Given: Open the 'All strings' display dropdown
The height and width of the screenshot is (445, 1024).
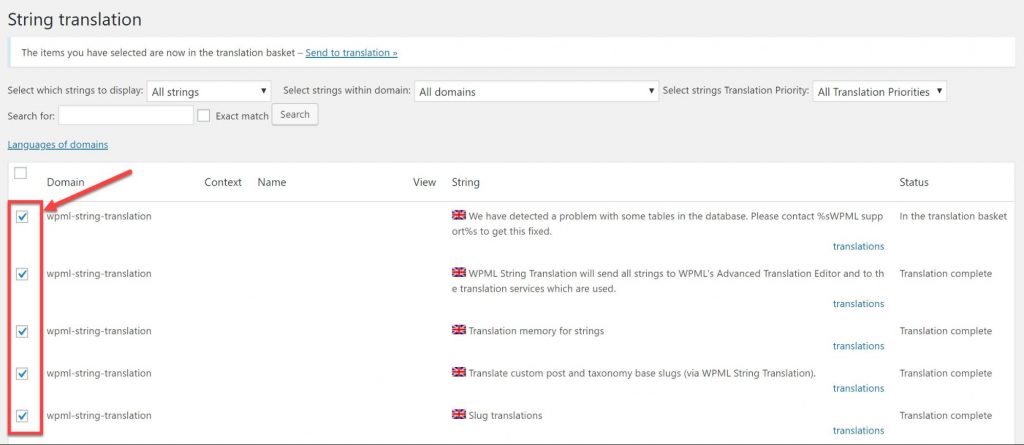Looking at the screenshot, I should click(209, 91).
